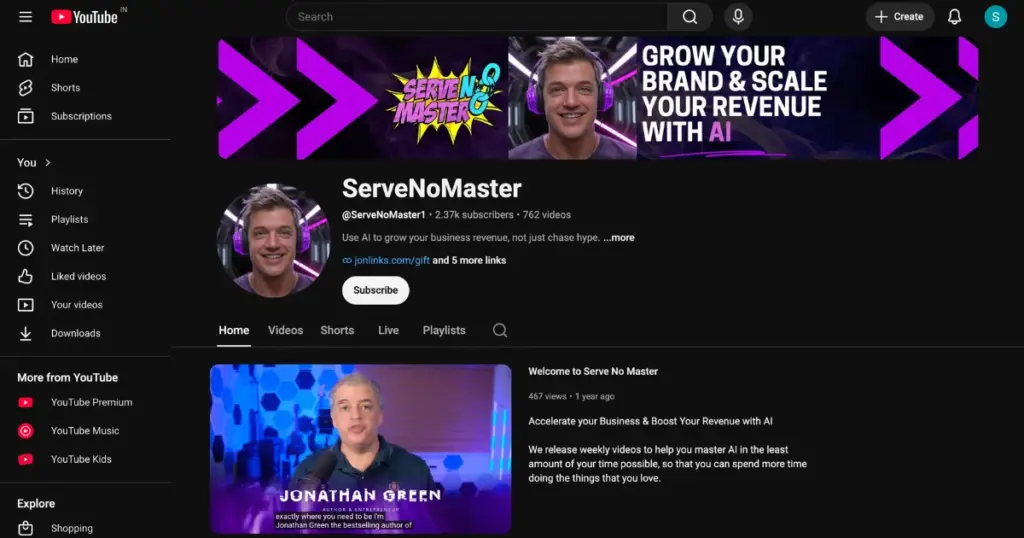Click the link chain icon beside jonlinks.com
Image resolution: width=1024 pixels, height=538 pixels.
(x=347, y=260)
